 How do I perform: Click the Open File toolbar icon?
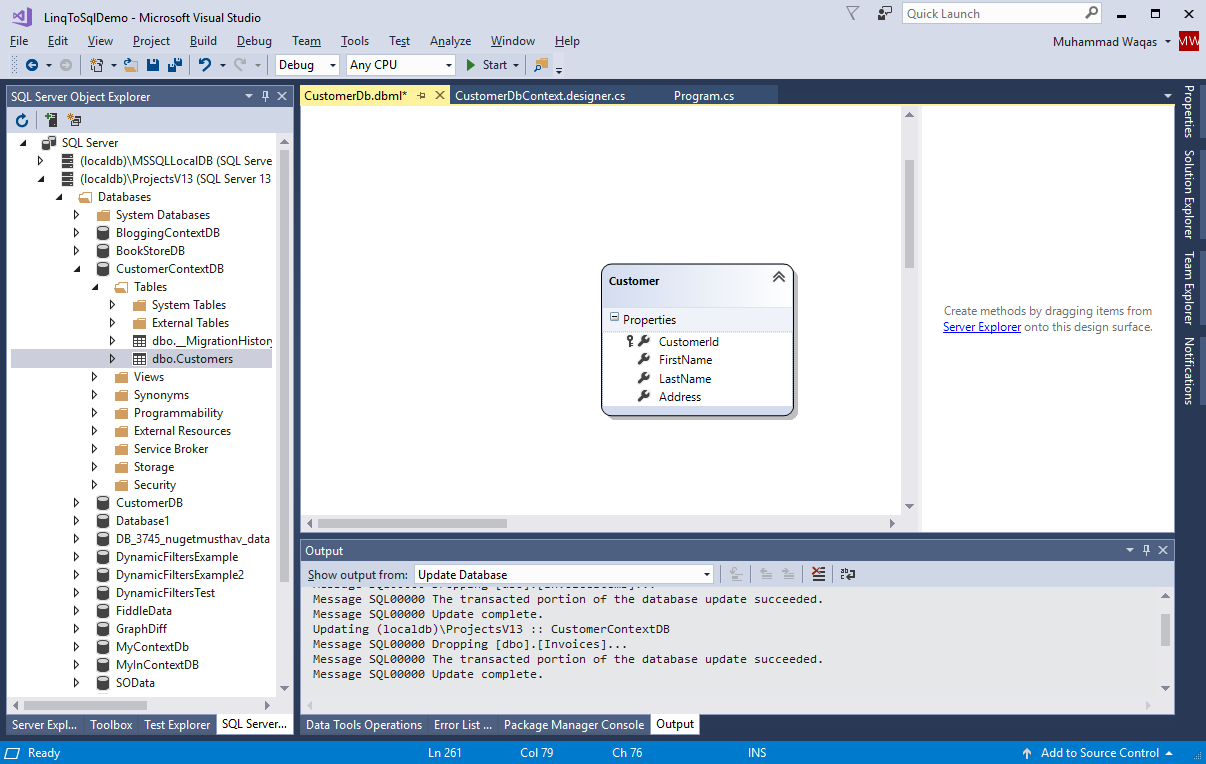pos(131,65)
